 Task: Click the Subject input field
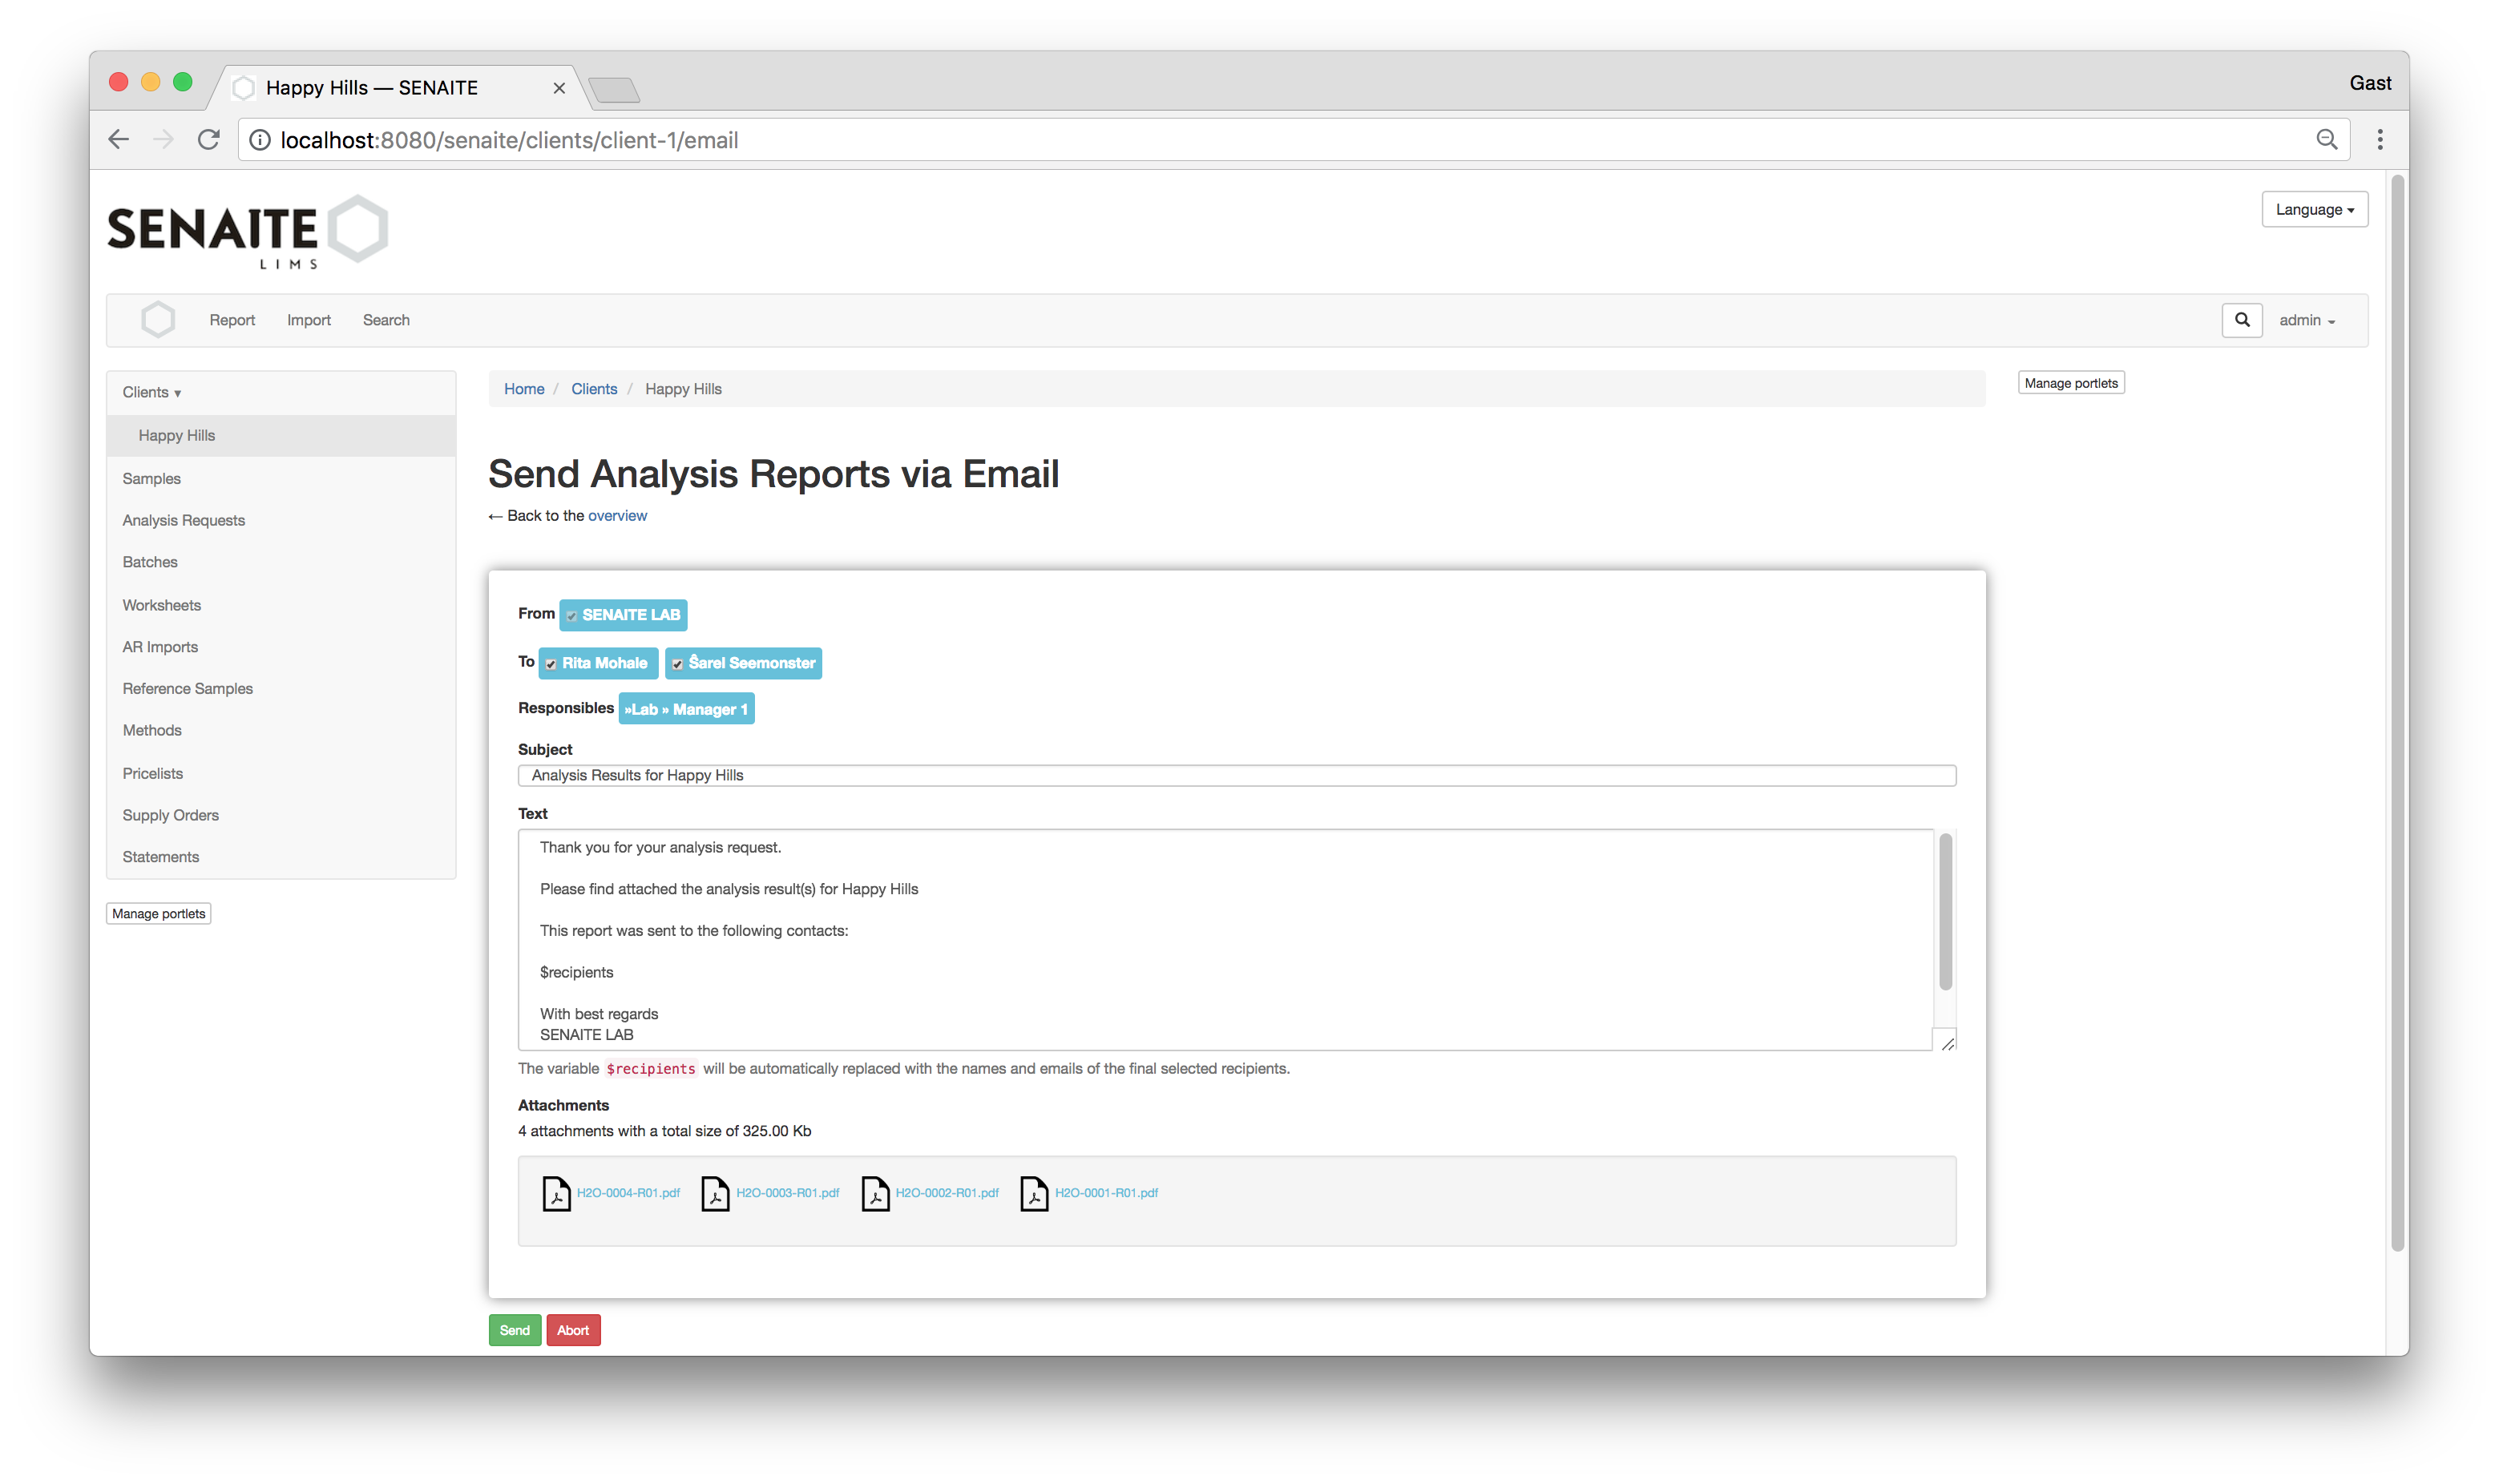(x=1236, y=776)
